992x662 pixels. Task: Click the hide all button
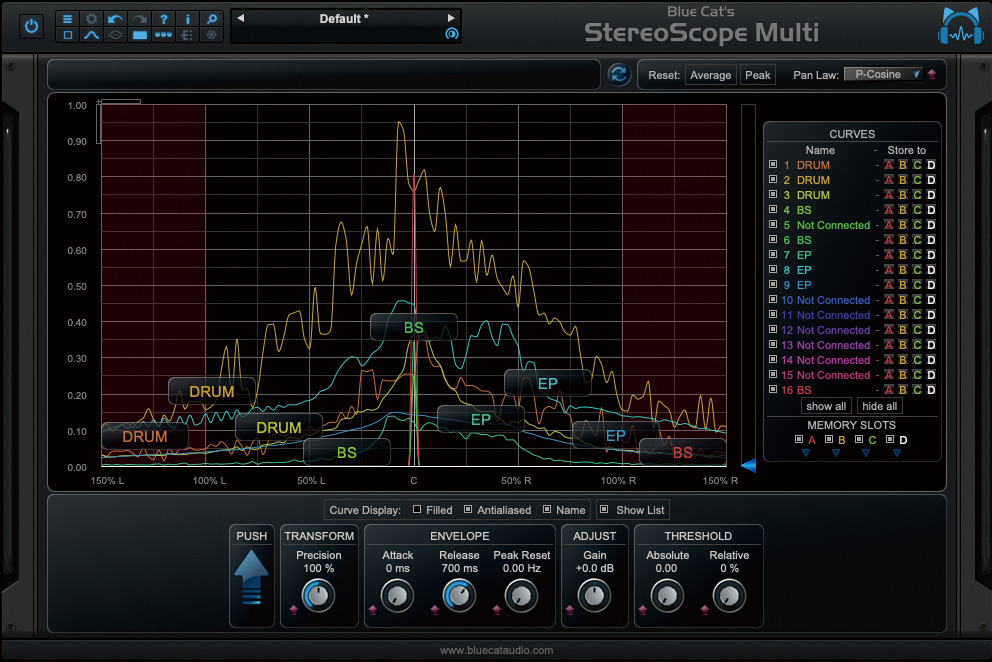click(x=879, y=406)
